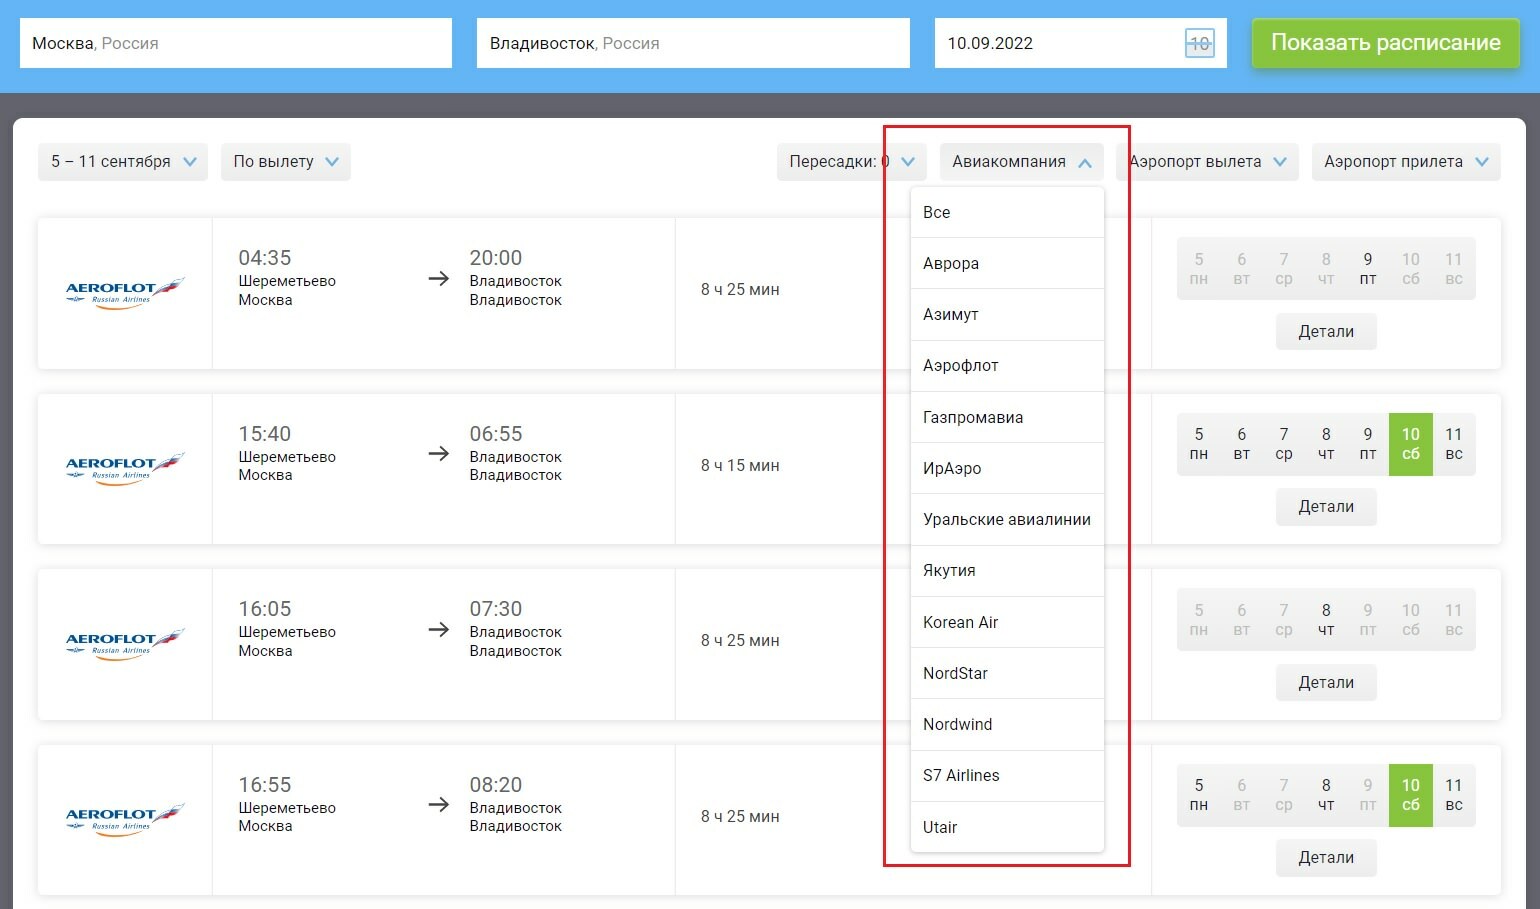
Task: Collapse the 'Авиакомпания' dropdown
Action: click(x=1021, y=162)
